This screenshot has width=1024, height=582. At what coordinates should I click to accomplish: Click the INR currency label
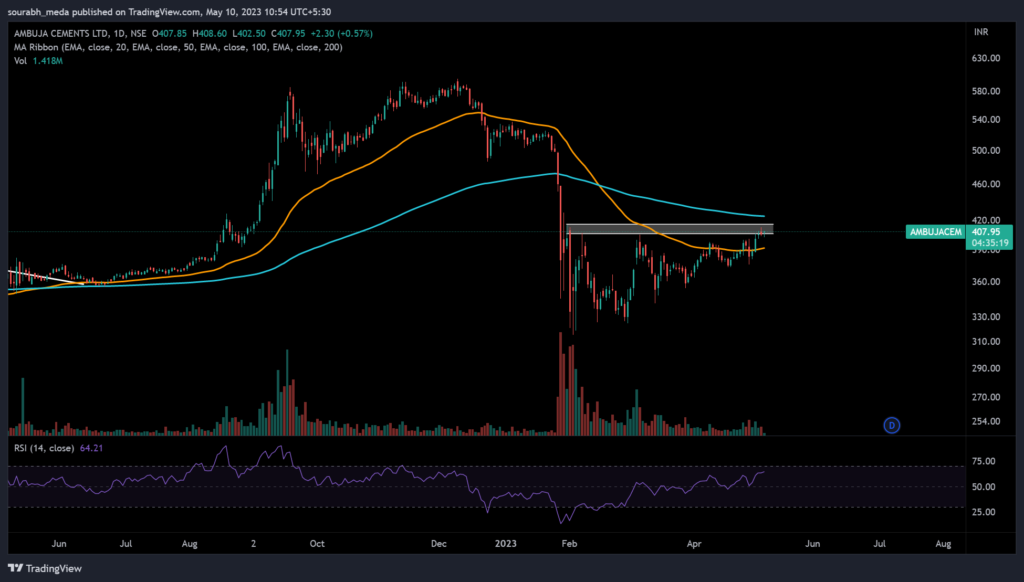coord(981,32)
